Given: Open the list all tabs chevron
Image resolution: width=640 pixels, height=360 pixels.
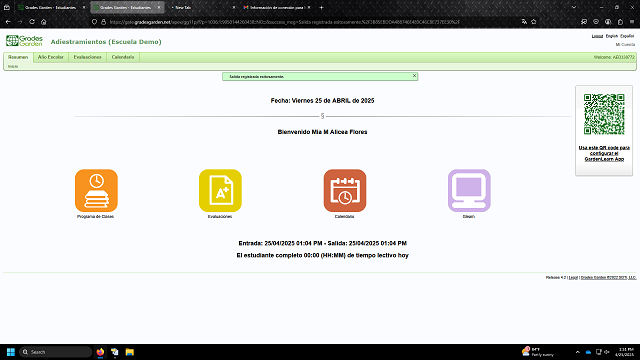Looking at the screenshot, I should pyautogui.click(x=574, y=7).
